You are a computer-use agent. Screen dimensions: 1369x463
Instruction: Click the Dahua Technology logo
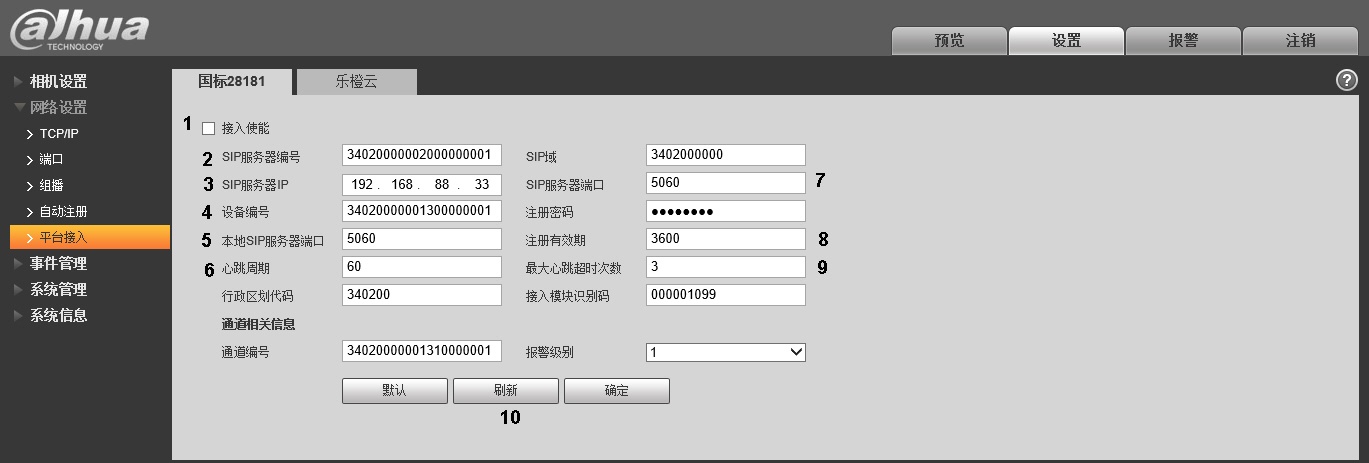tap(79, 30)
